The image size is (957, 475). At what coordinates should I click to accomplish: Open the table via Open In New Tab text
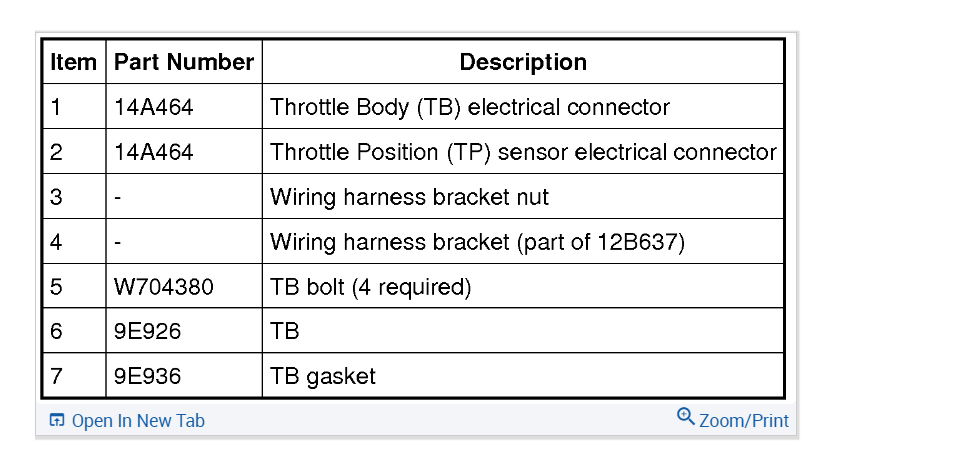pyautogui.click(x=137, y=421)
